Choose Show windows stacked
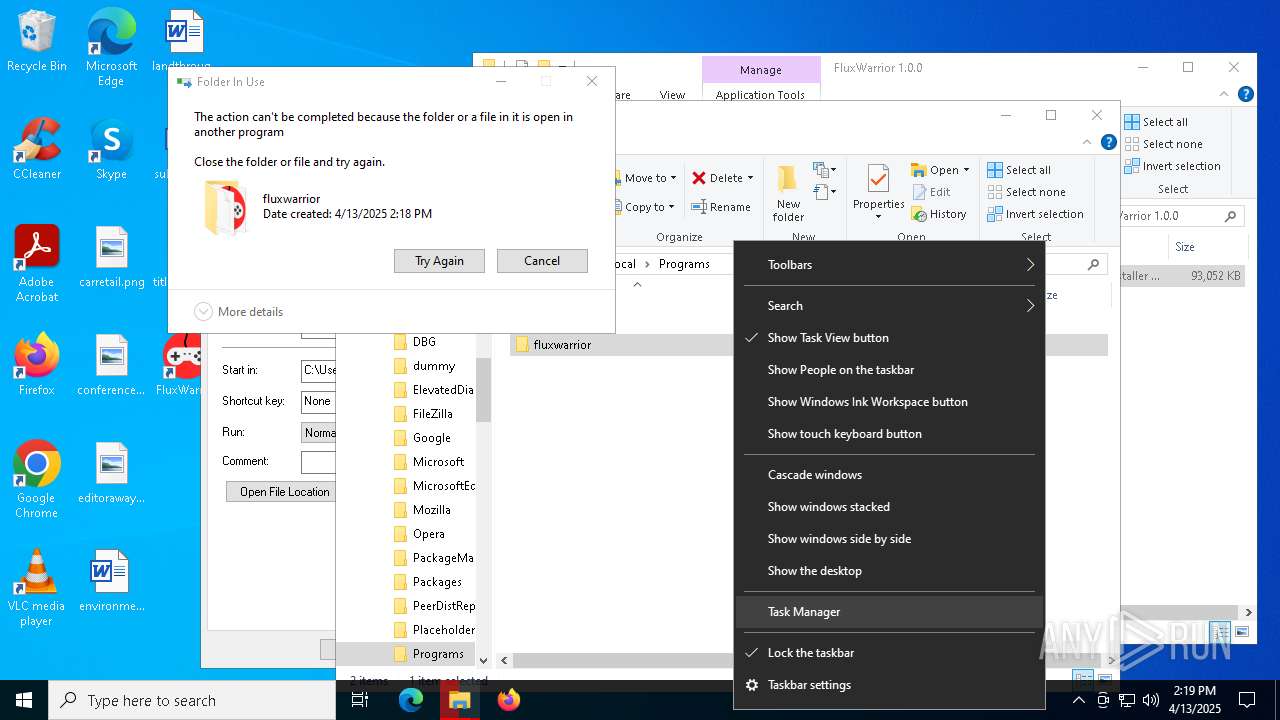1280x720 pixels. [x=889, y=507]
